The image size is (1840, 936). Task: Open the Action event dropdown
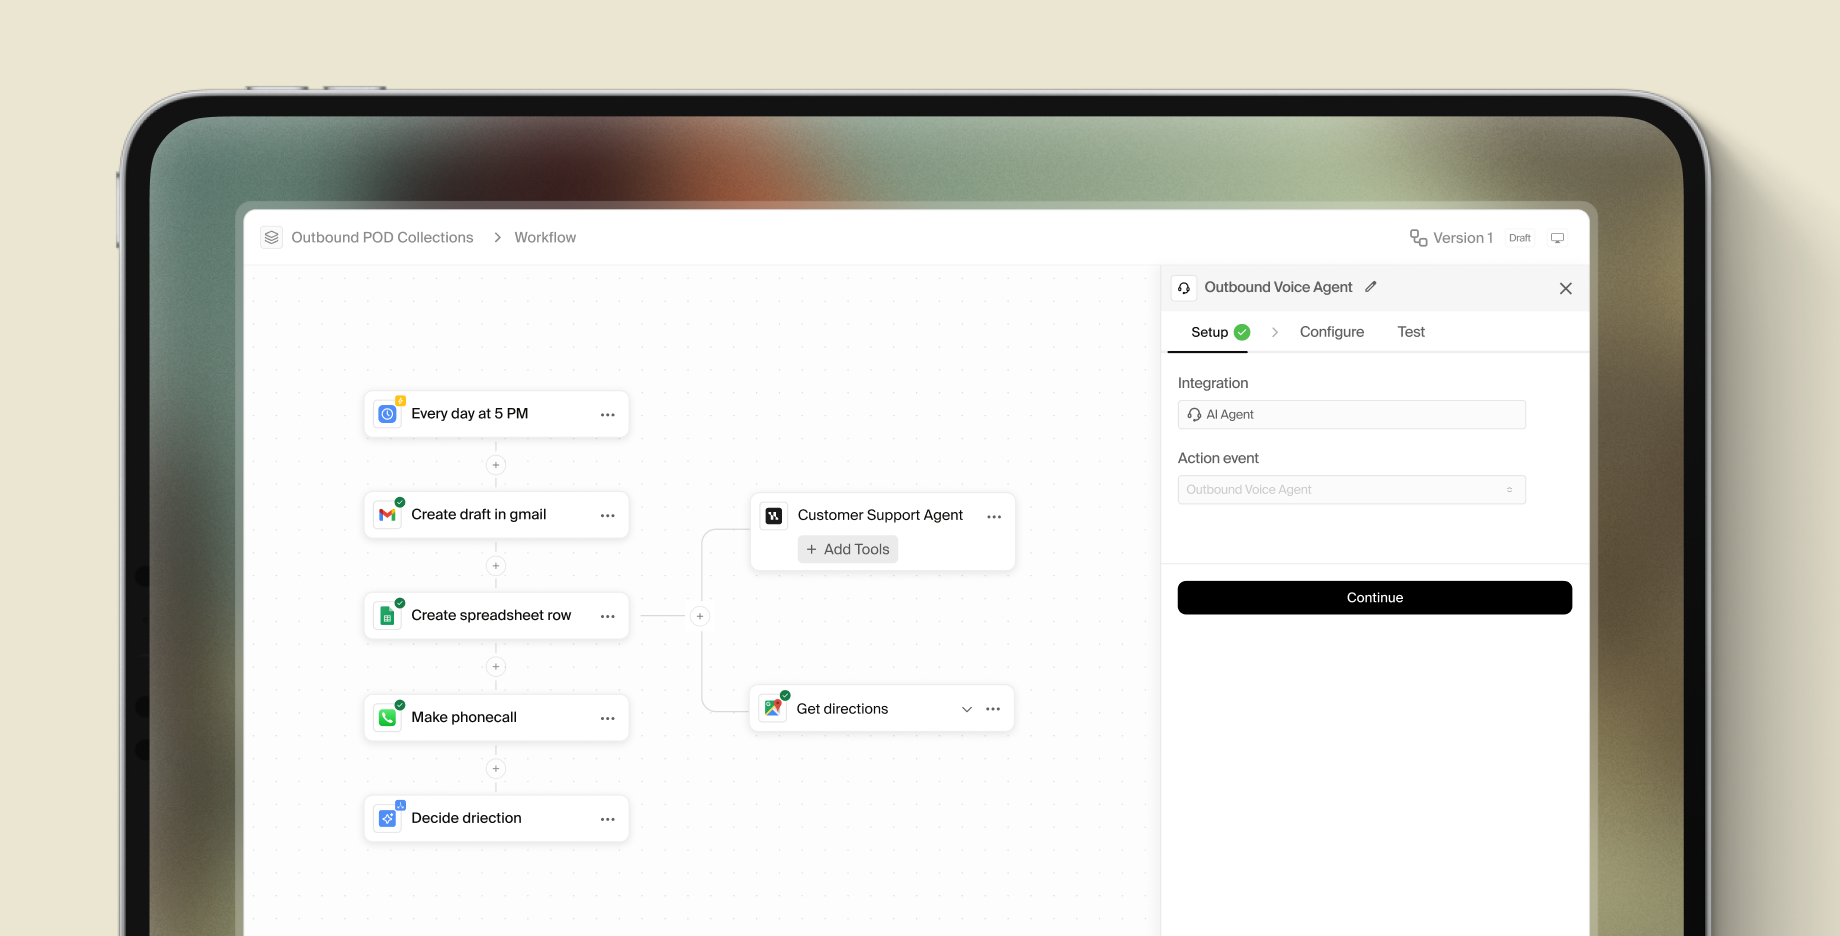(x=1351, y=489)
